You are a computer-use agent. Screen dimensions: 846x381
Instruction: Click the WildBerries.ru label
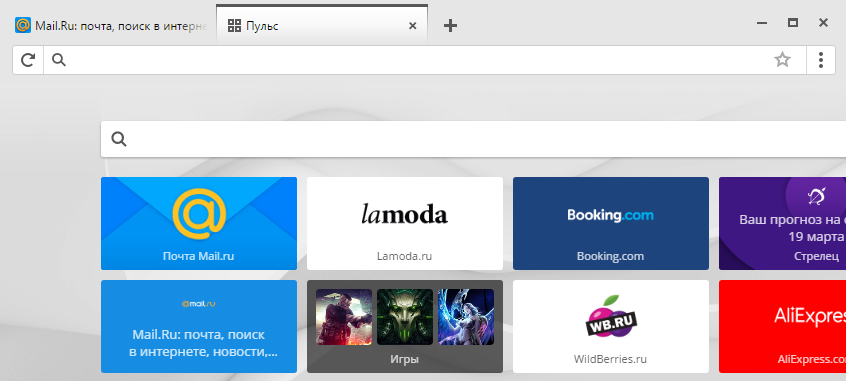point(610,359)
